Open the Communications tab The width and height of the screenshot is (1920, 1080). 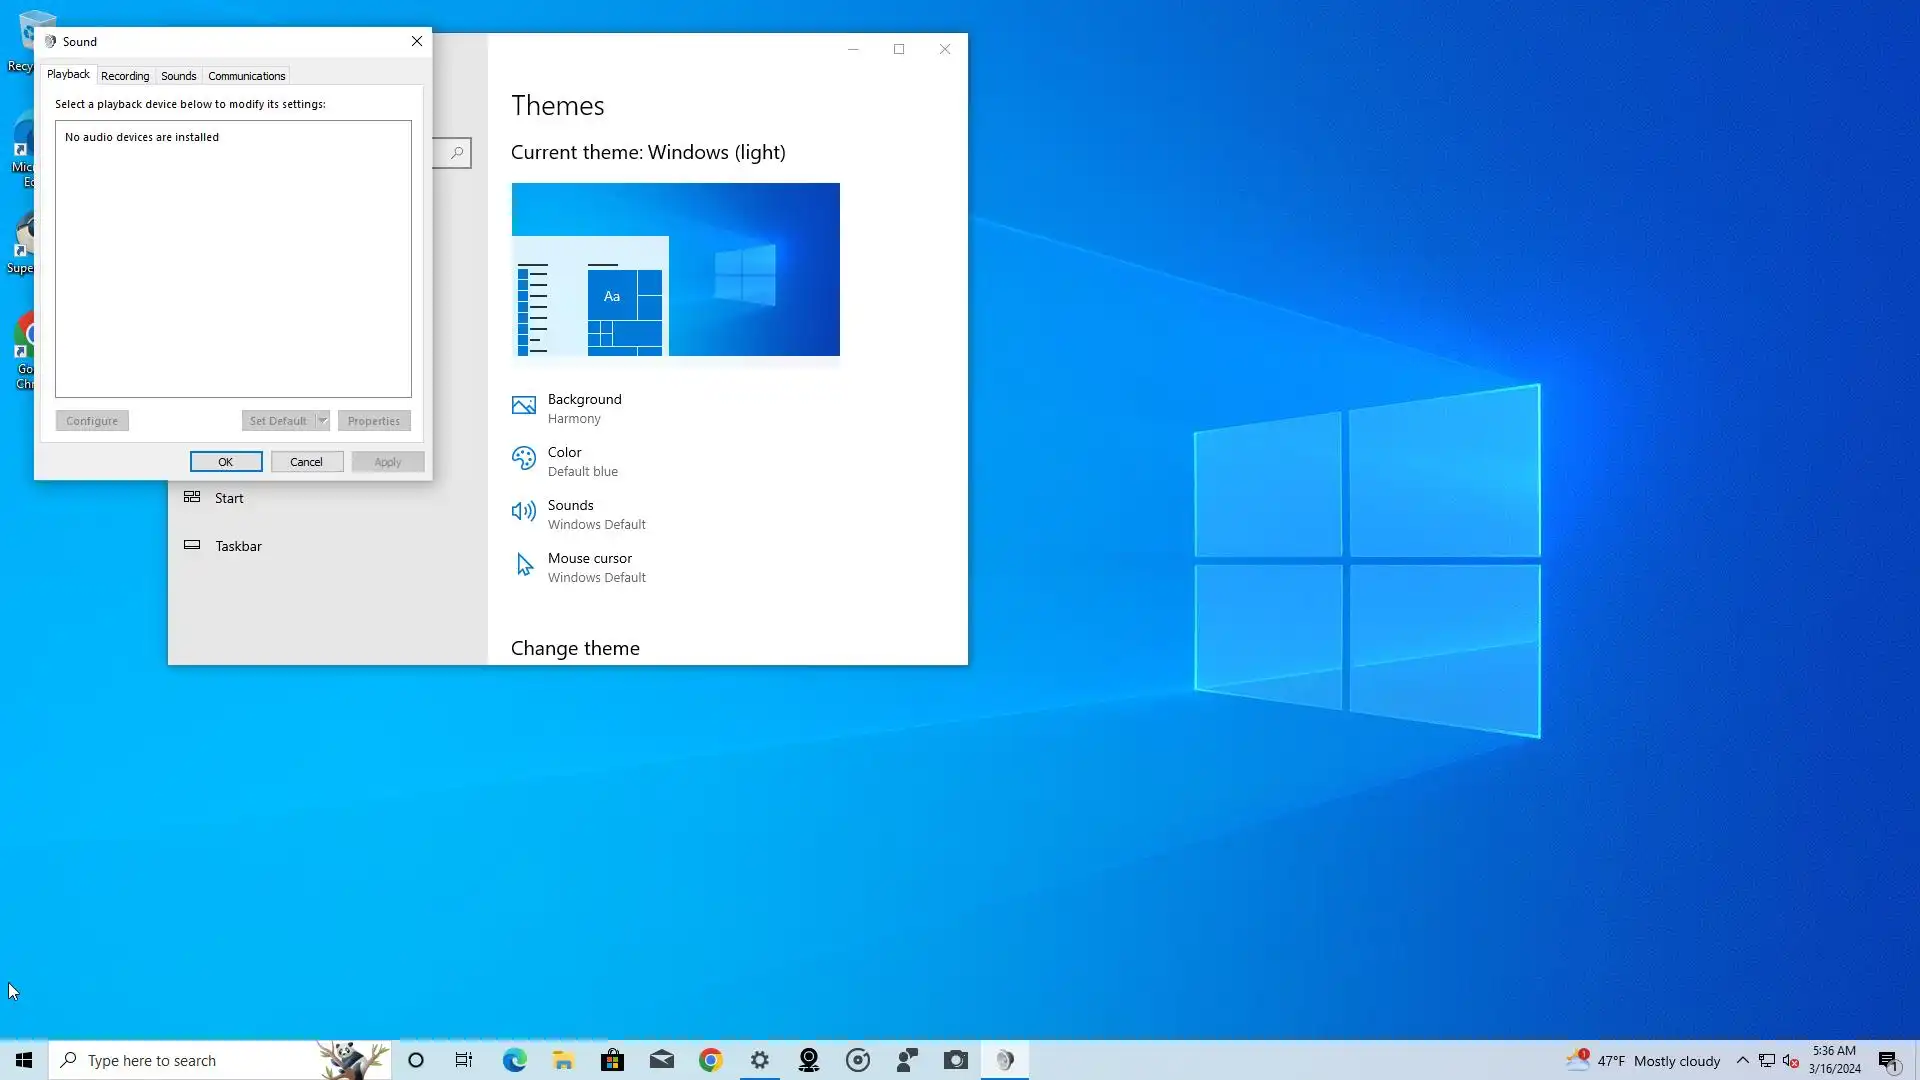coord(246,76)
